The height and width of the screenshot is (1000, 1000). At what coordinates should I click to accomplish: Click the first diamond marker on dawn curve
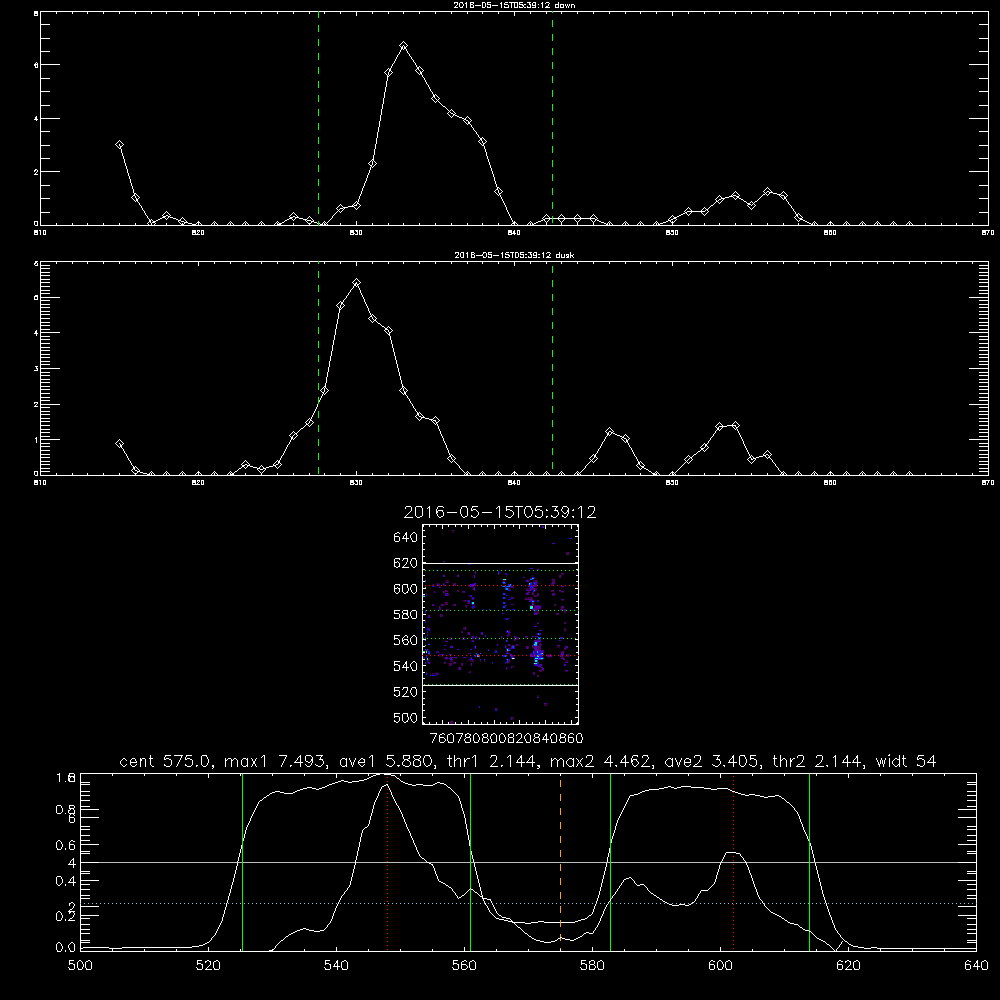pyautogui.click(x=119, y=145)
